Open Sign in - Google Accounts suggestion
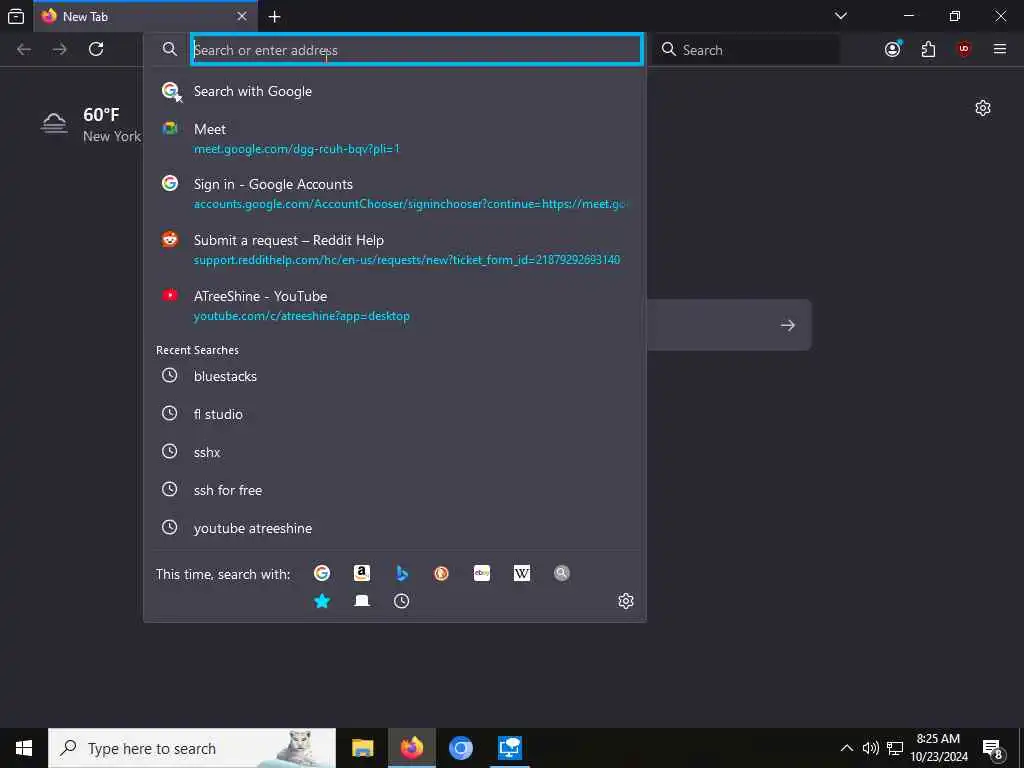 pyautogui.click(x=394, y=193)
